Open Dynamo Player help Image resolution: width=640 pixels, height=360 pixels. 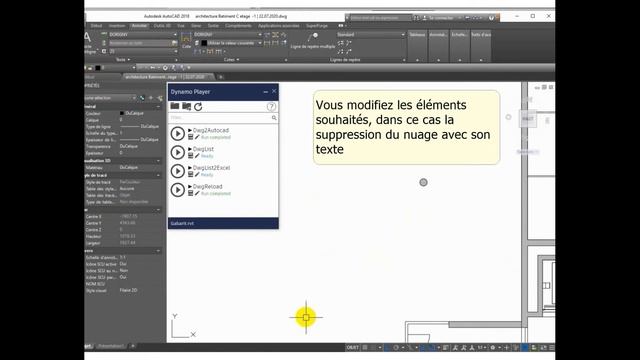click(271, 107)
